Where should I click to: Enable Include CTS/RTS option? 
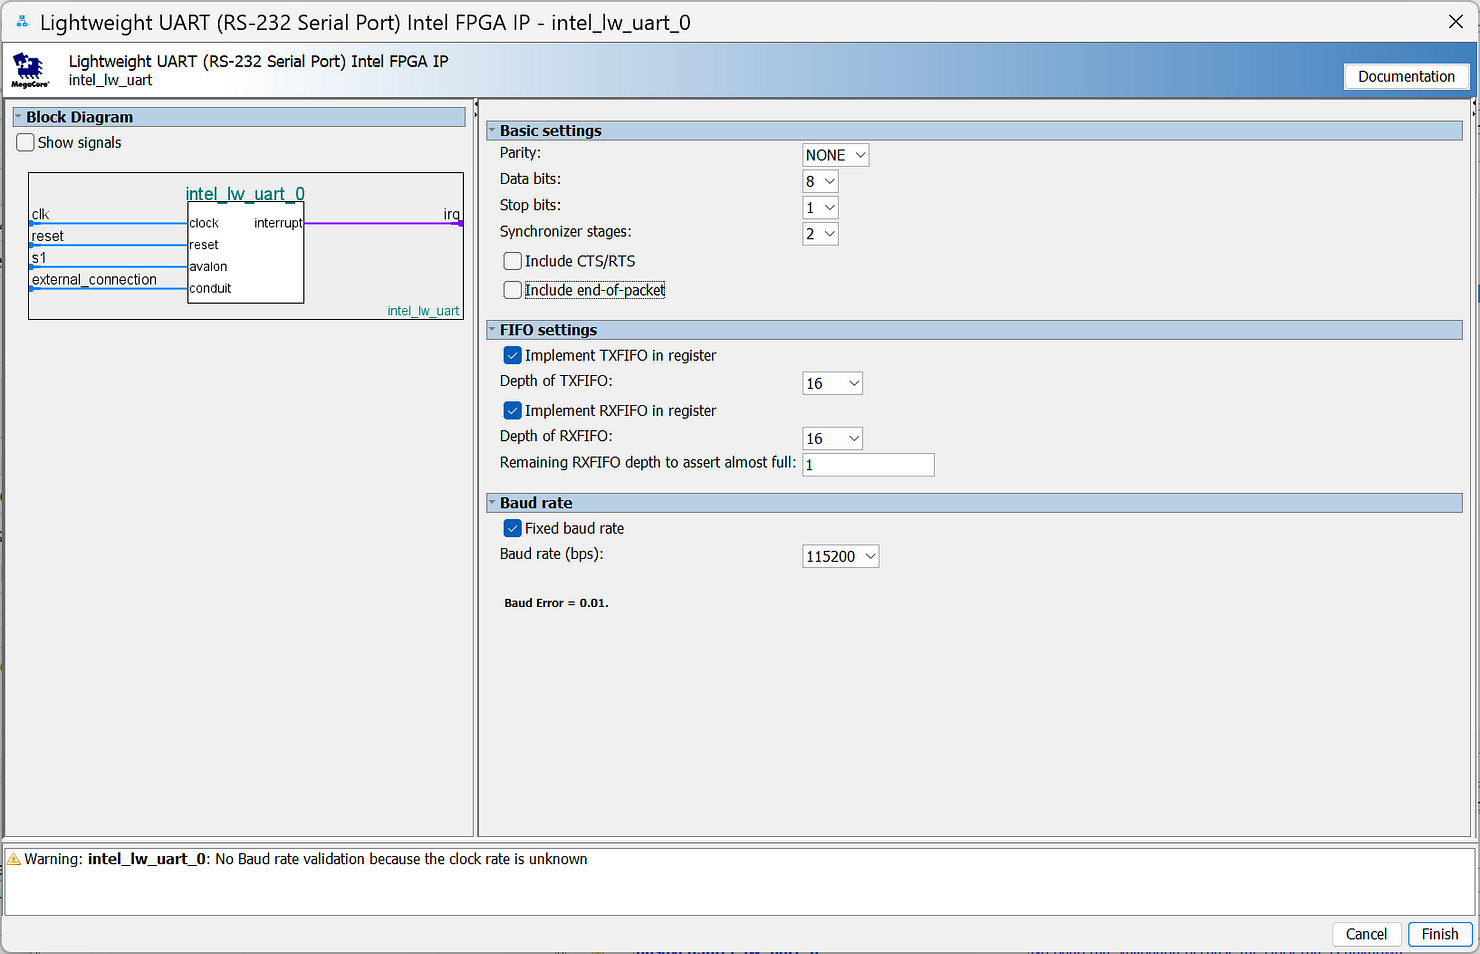click(513, 261)
